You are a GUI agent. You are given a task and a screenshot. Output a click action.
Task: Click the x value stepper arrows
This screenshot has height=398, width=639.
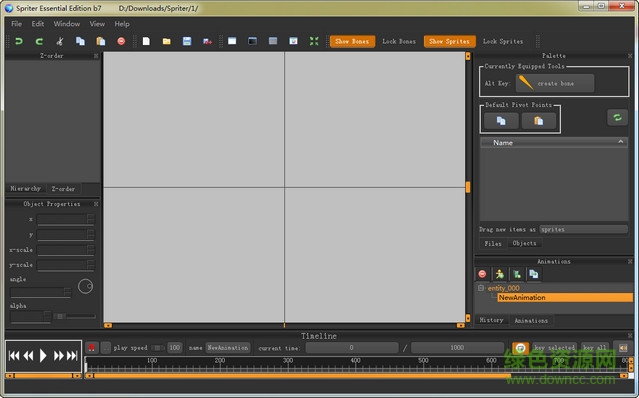(90, 219)
